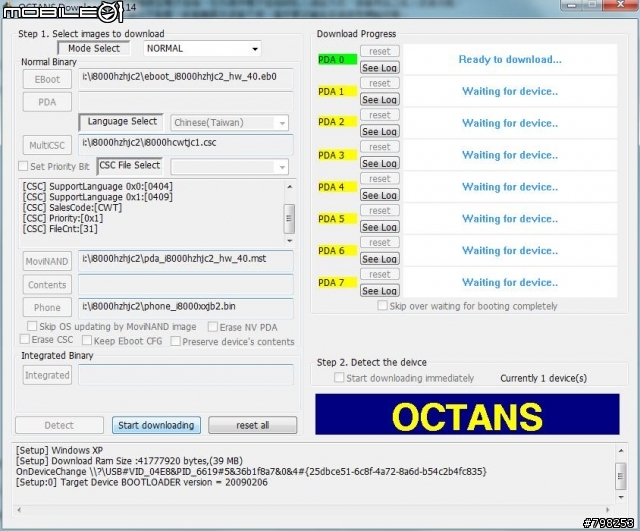The width and height of the screenshot is (640, 531).
Task: Click the MoviNAND file button
Action: point(47,261)
